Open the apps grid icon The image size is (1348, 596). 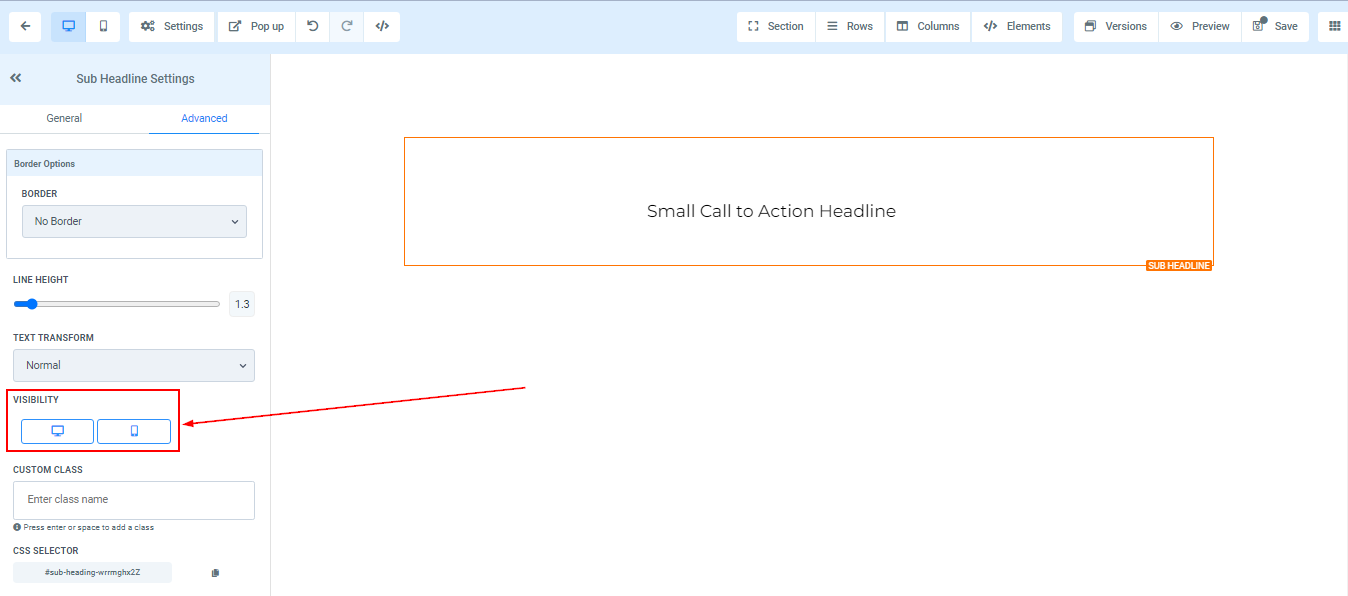pos(1334,27)
